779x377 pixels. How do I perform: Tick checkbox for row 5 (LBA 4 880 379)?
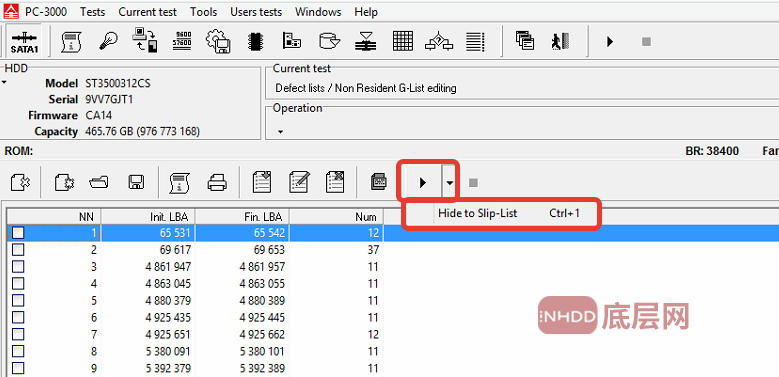point(18,301)
